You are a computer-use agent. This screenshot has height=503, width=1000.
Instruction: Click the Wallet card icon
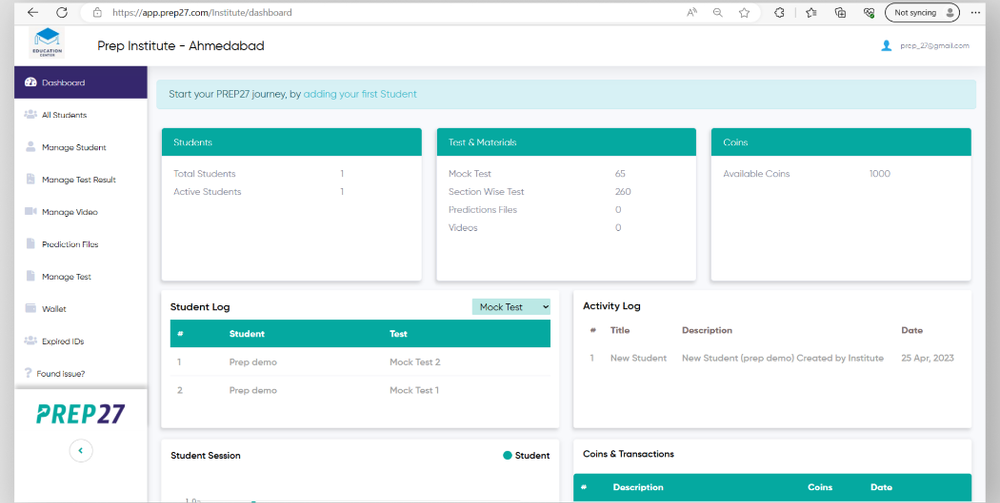[30, 309]
